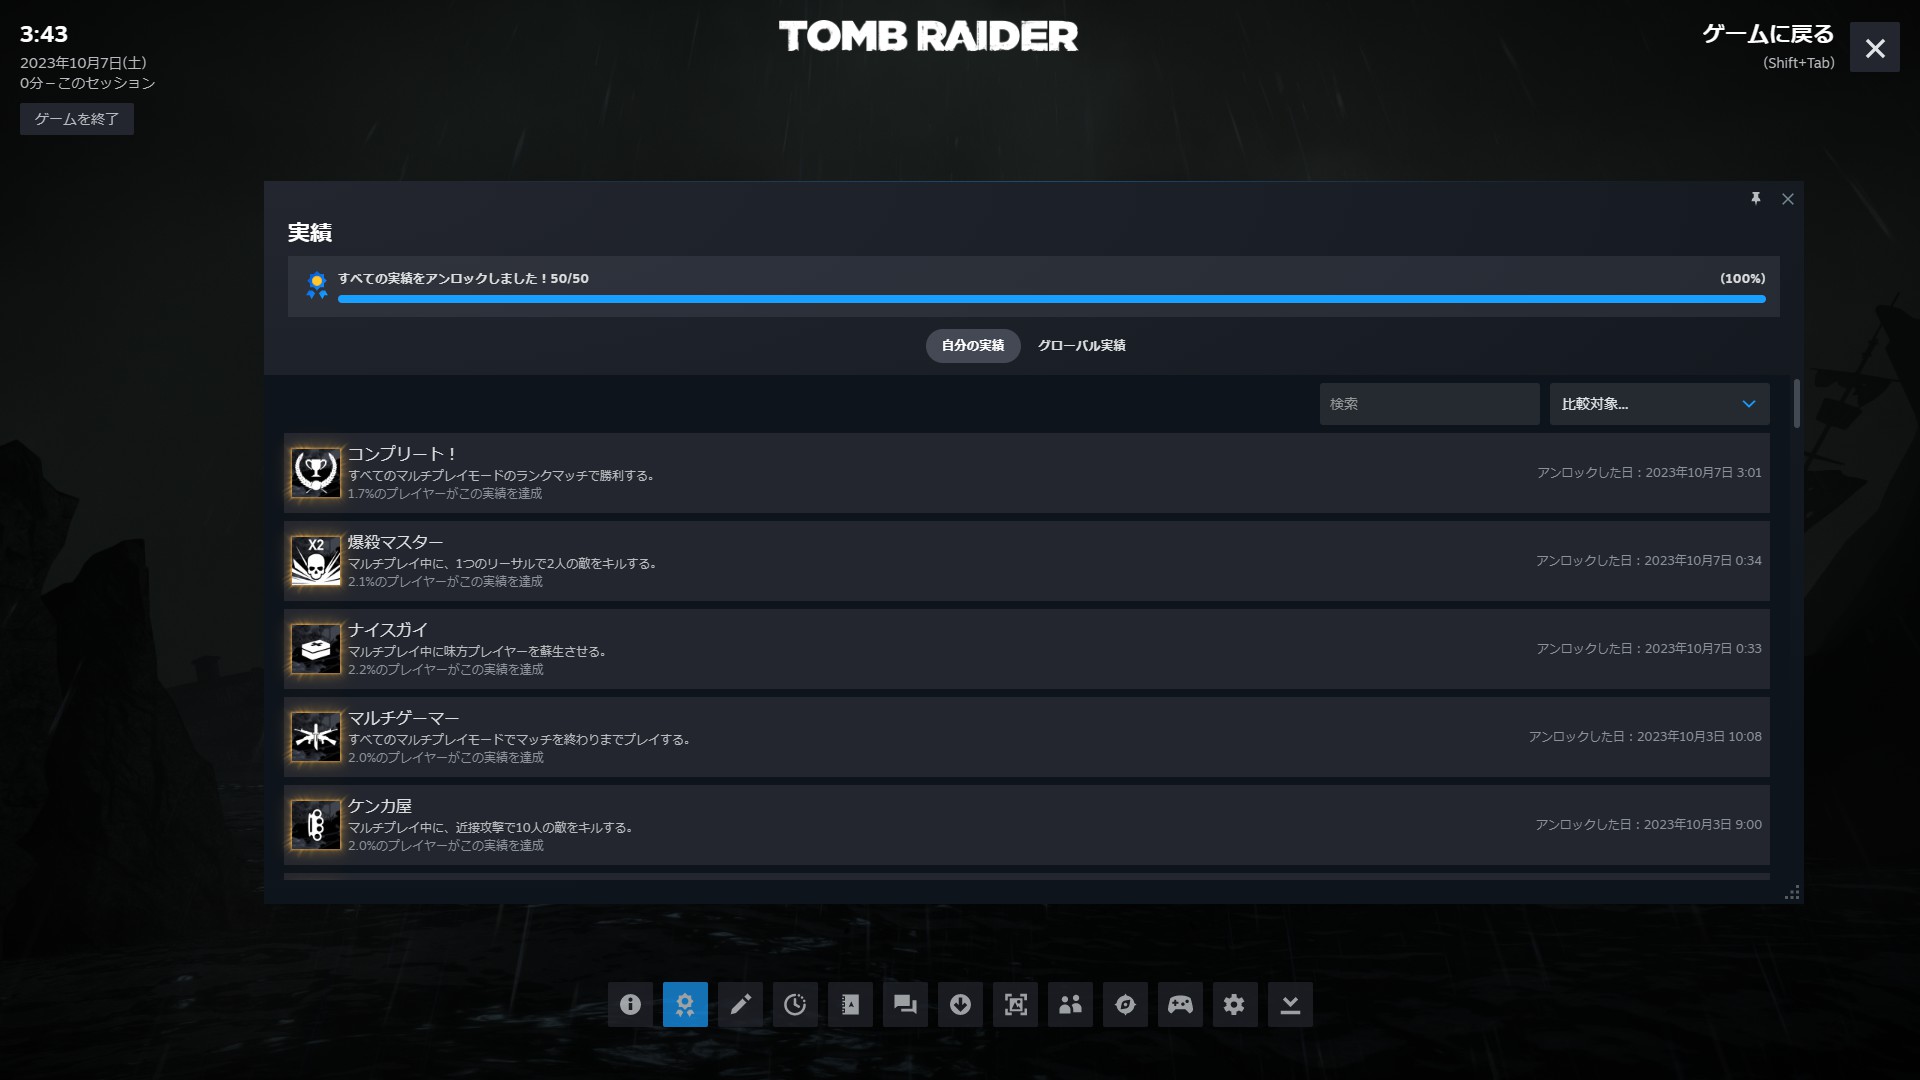Open the friends list people icon
Viewport: 1920px width, 1080px height.
(1070, 1004)
